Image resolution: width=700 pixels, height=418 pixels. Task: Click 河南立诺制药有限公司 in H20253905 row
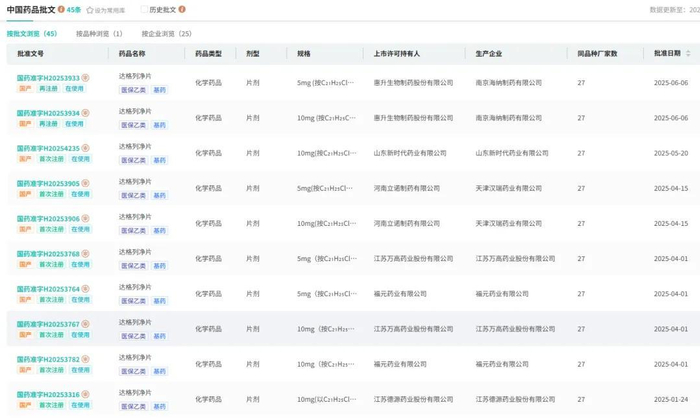click(407, 188)
